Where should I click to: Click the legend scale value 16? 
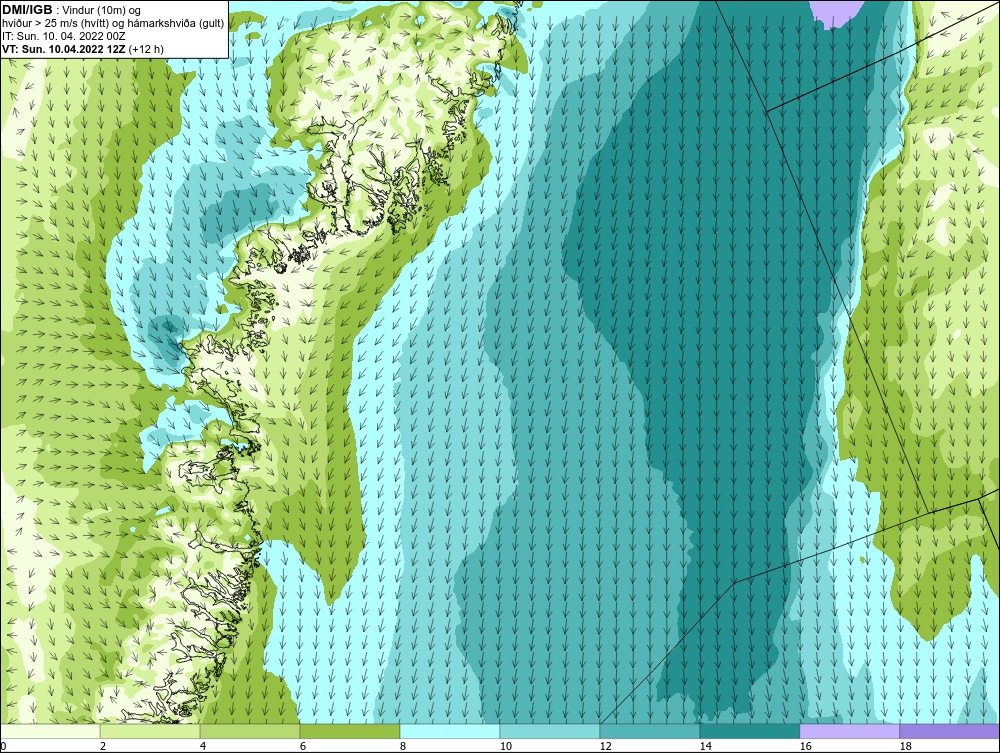pos(805,746)
